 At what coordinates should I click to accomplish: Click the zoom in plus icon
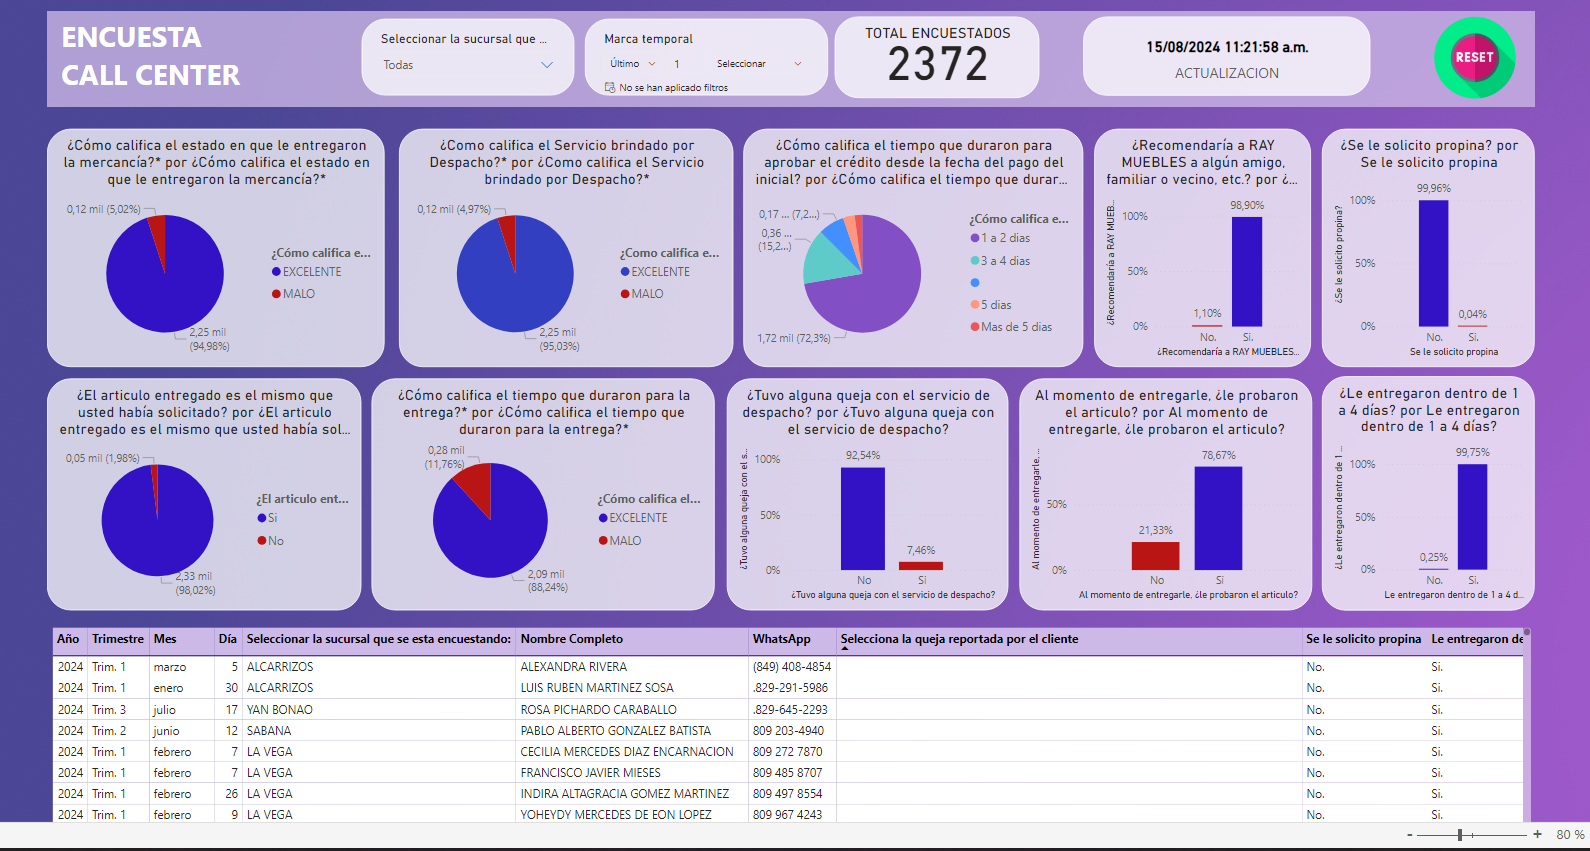point(1537,834)
